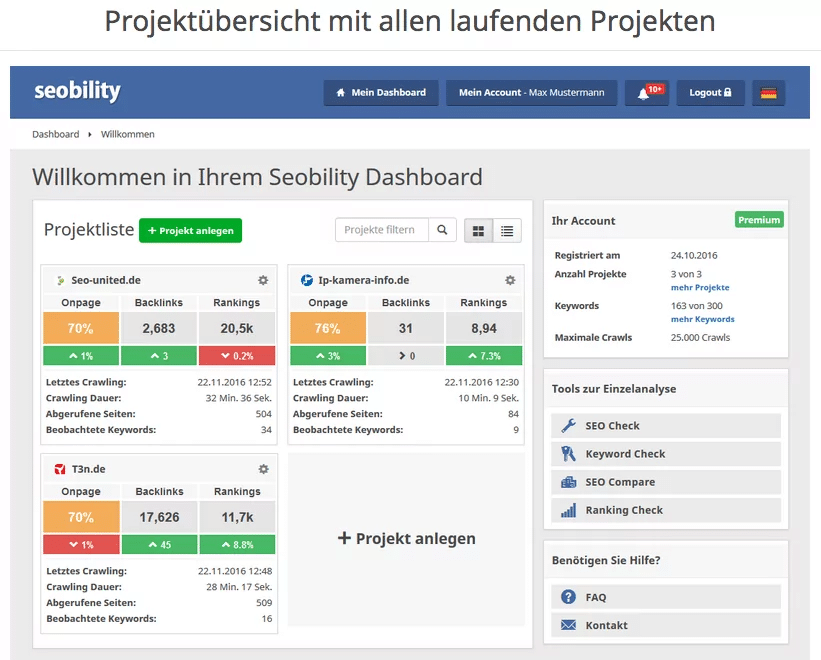Image resolution: width=821 pixels, height=660 pixels.
Task: Click T3n.de Onpage 70% tile
Action: click(x=81, y=517)
